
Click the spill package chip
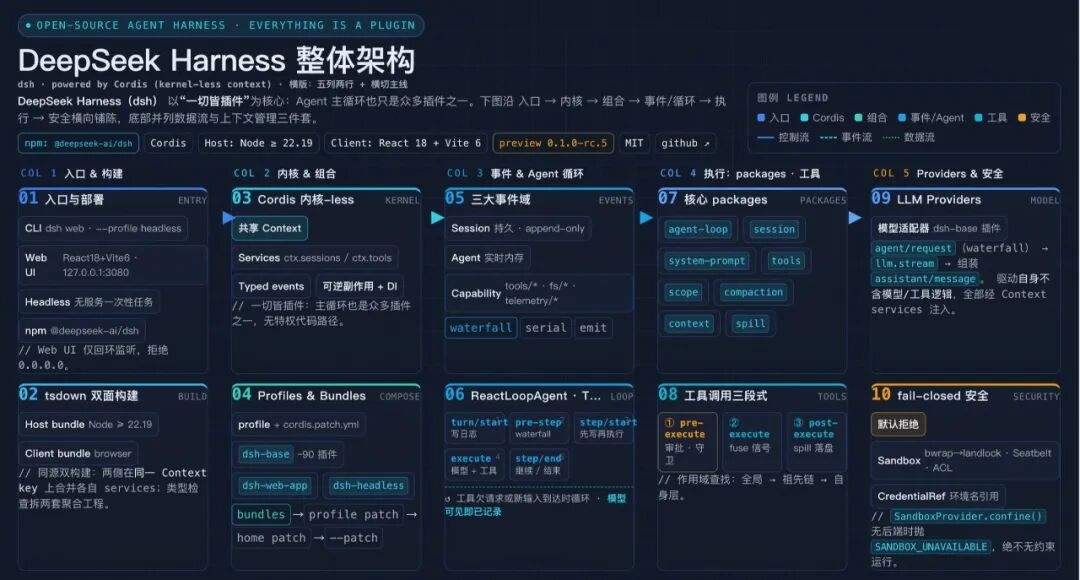[750, 324]
